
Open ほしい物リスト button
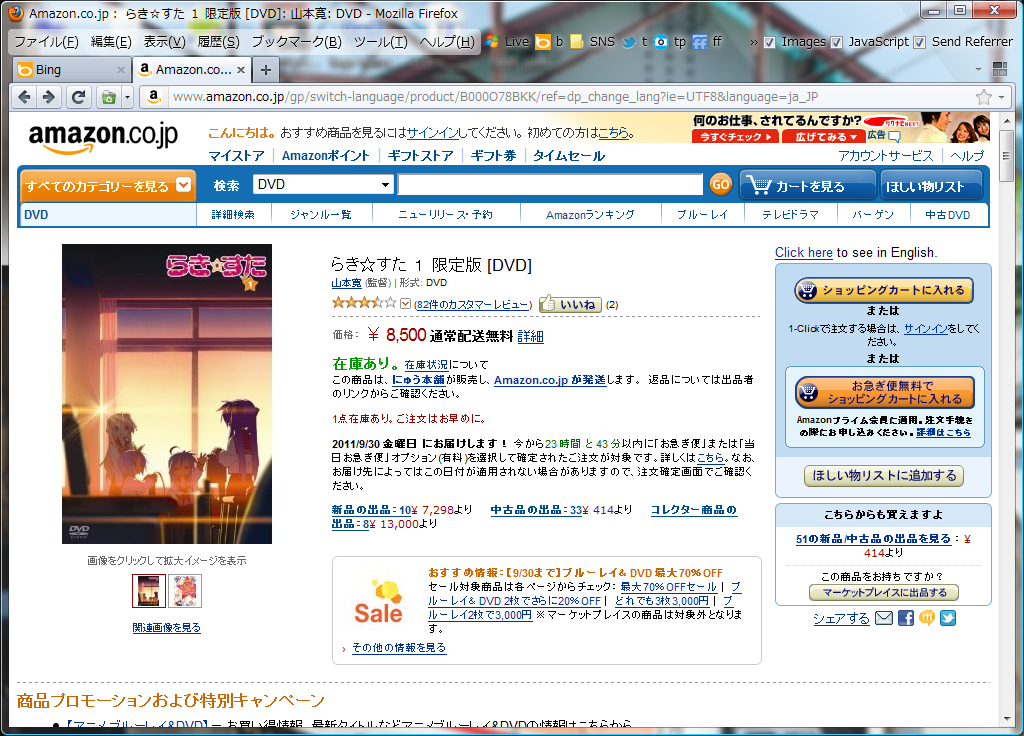click(931, 185)
